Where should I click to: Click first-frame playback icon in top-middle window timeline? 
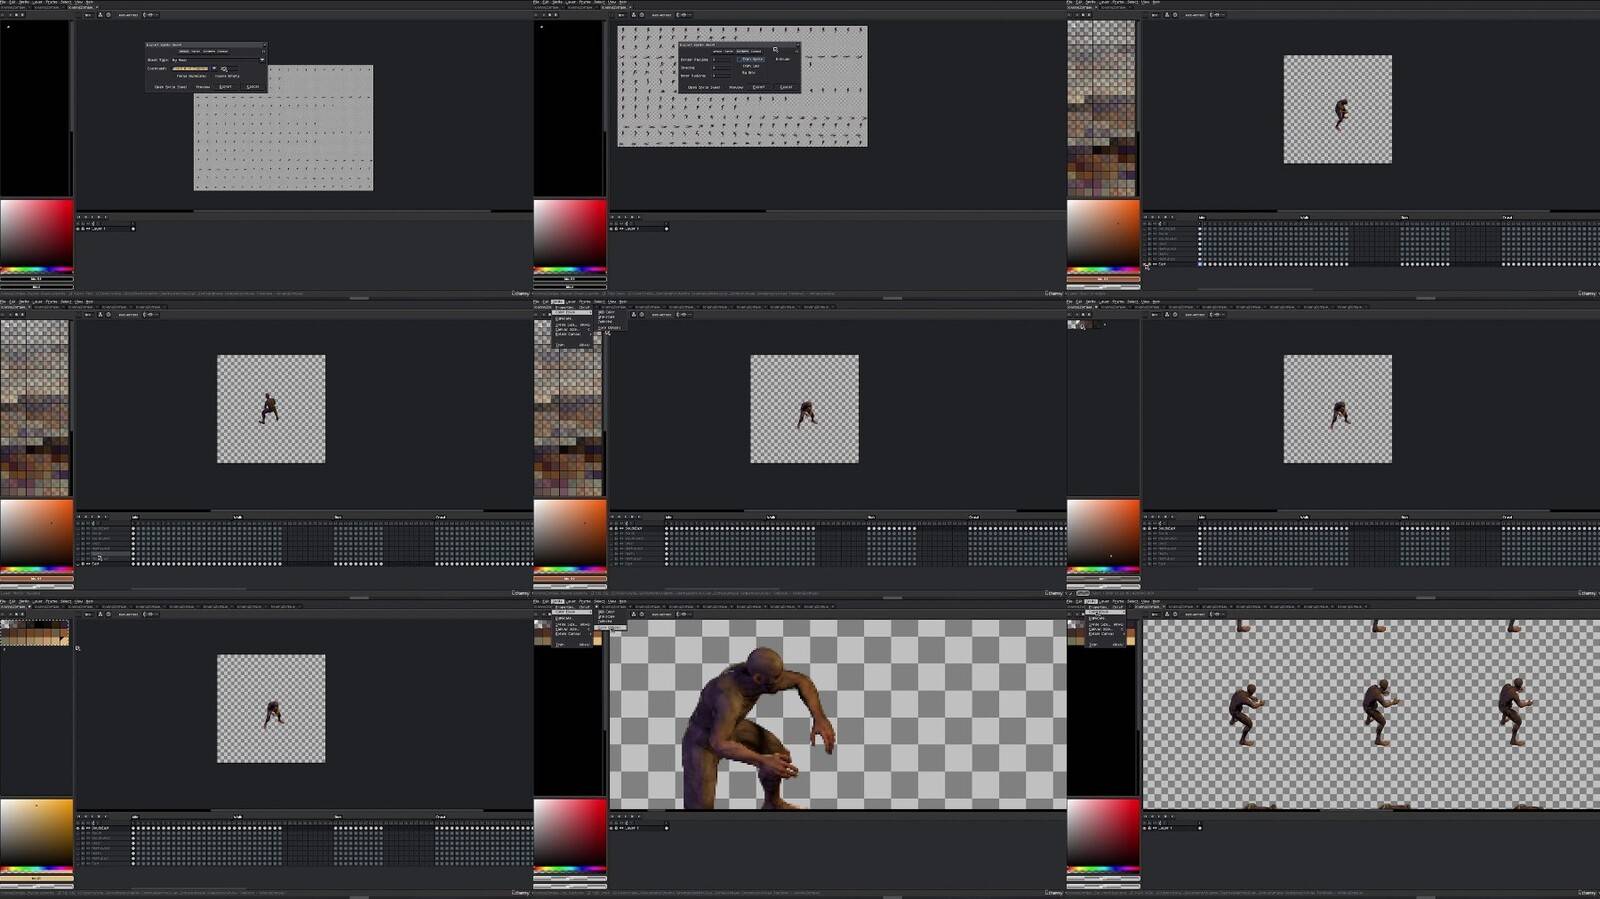point(613,217)
